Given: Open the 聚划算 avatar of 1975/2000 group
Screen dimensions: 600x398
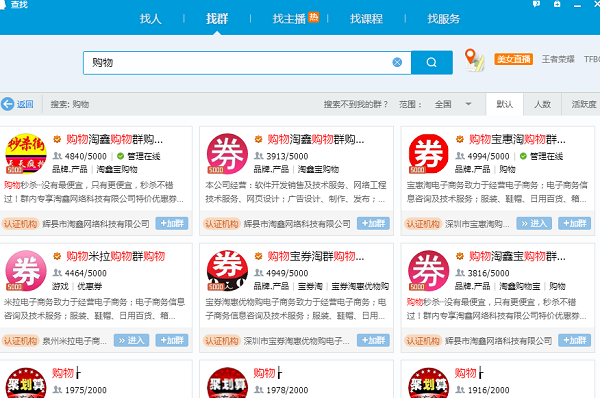Looking at the screenshot, I should coord(26,383).
